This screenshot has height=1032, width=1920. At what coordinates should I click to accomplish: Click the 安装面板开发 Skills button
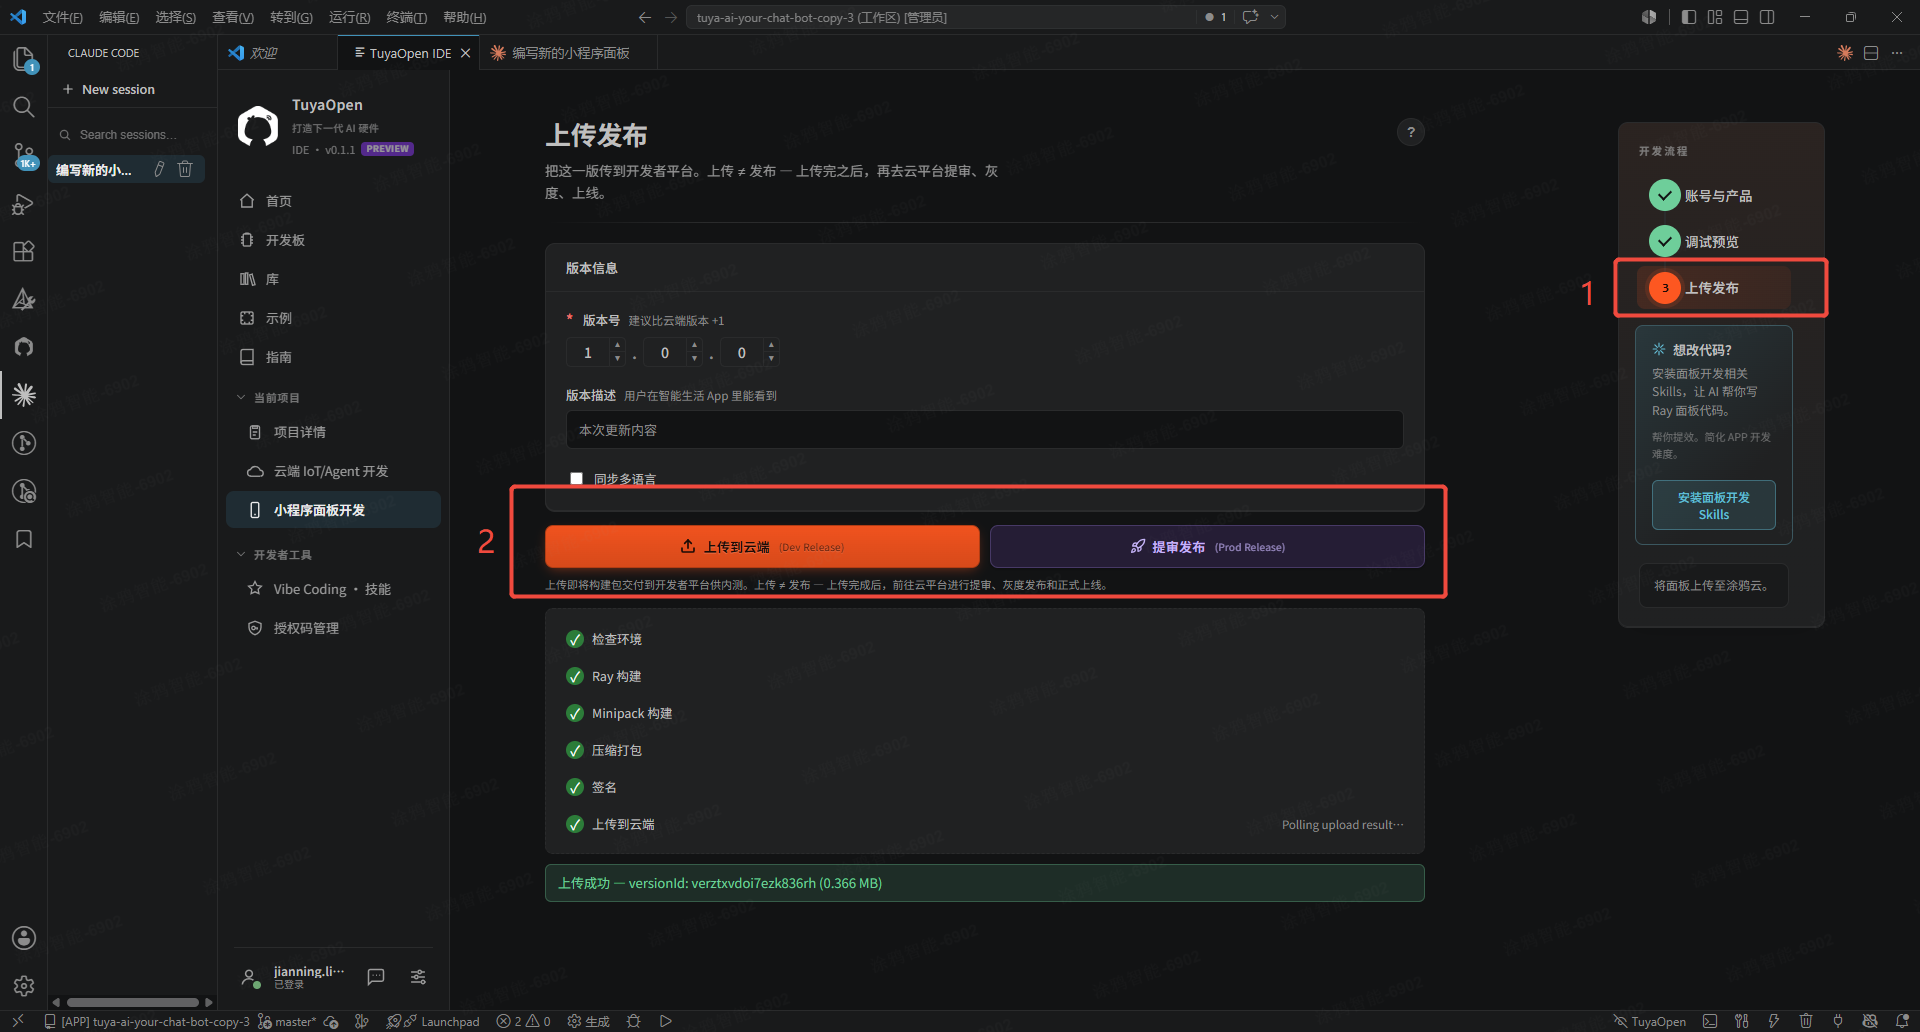point(1713,505)
